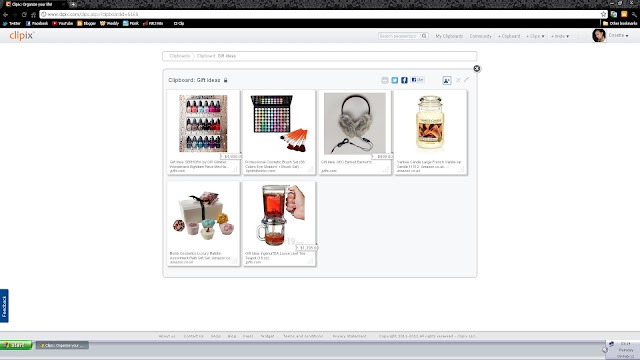The width and height of the screenshot is (640, 360).
Task: Share clipboard on Facebook
Action: click(x=404, y=80)
